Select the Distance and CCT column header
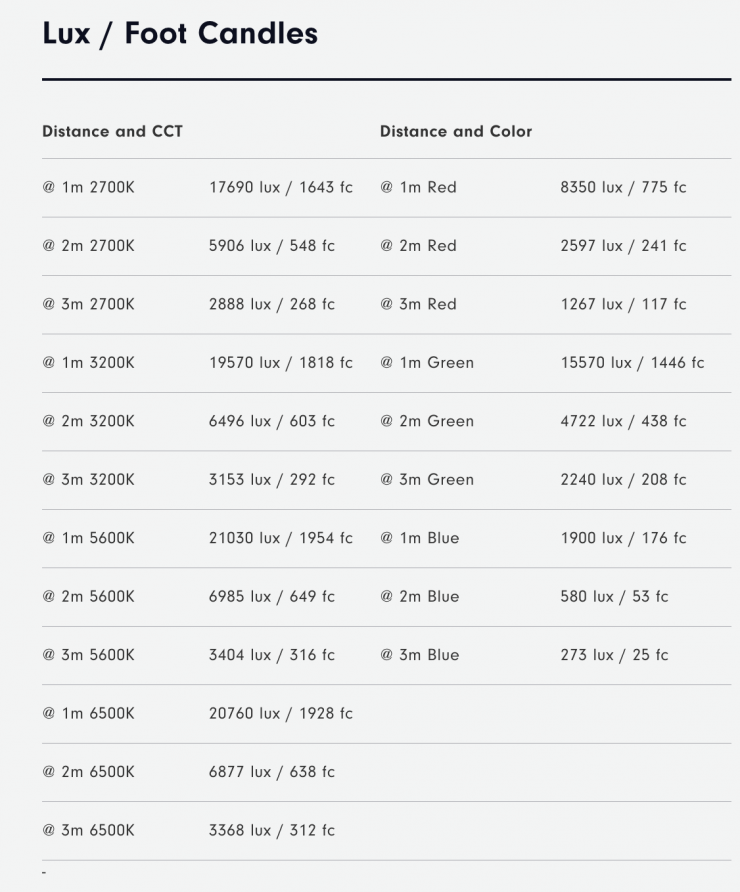Image resolution: width=740 pixels, height=892 pixels. [112, 131]
